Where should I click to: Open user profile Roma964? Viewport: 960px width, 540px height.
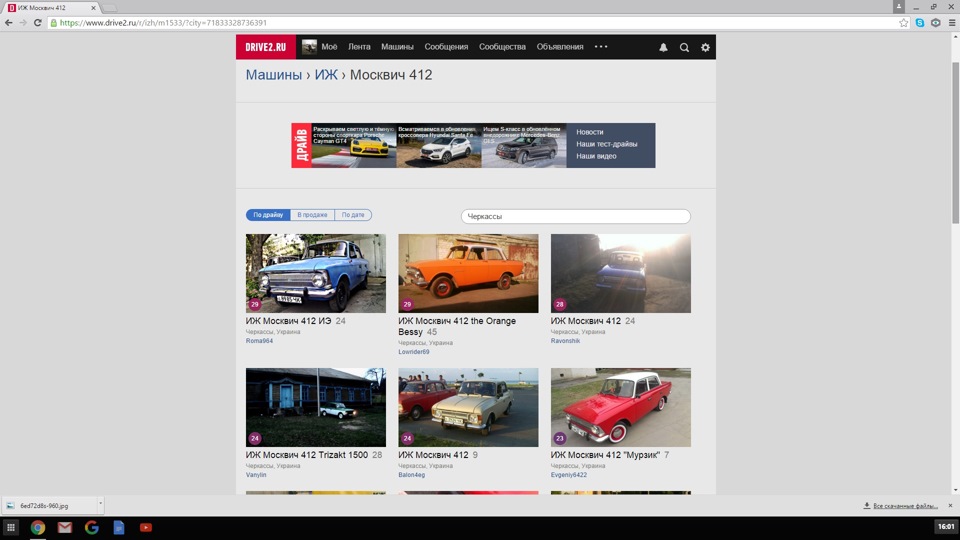(259, 341)
